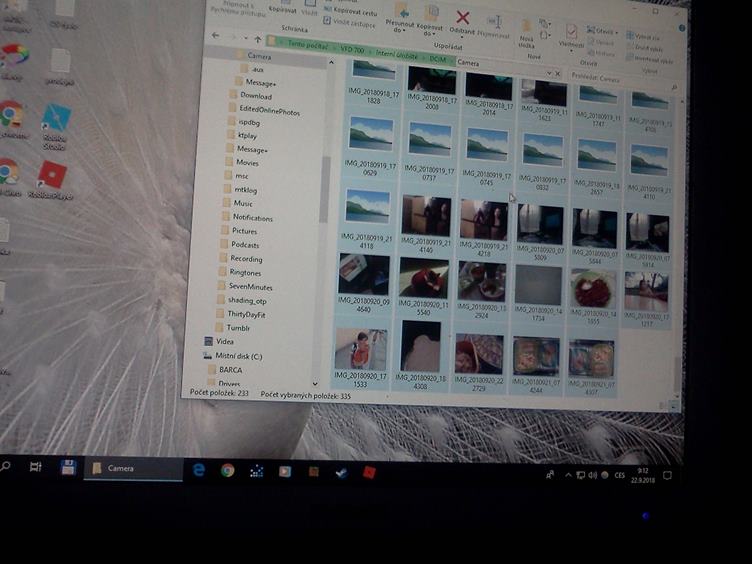This screenshot has height=564, width=752.
Task: Select the SevenMinutes folder in the tree
Action: (x=250, y=286)
